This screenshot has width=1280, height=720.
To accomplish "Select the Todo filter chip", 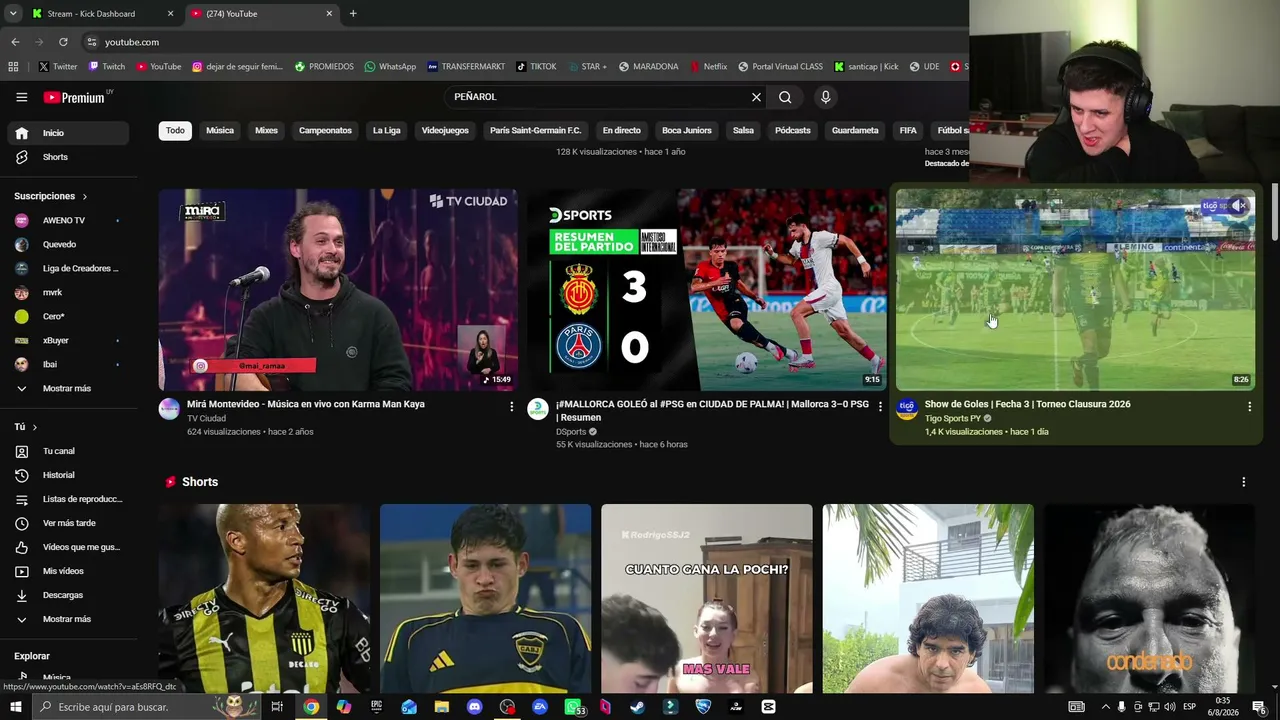I will (x=175, y=131).
